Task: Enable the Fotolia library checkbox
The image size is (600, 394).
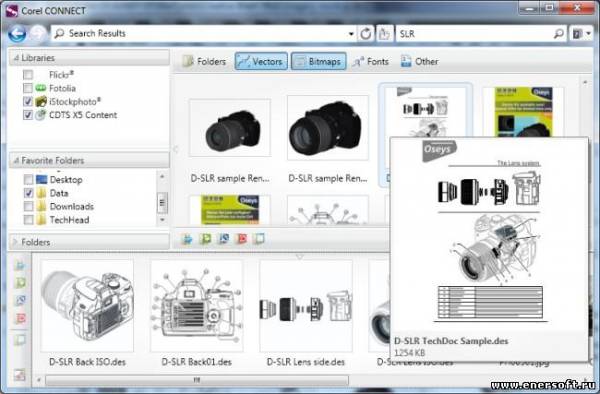Action: tap(28, 88)
